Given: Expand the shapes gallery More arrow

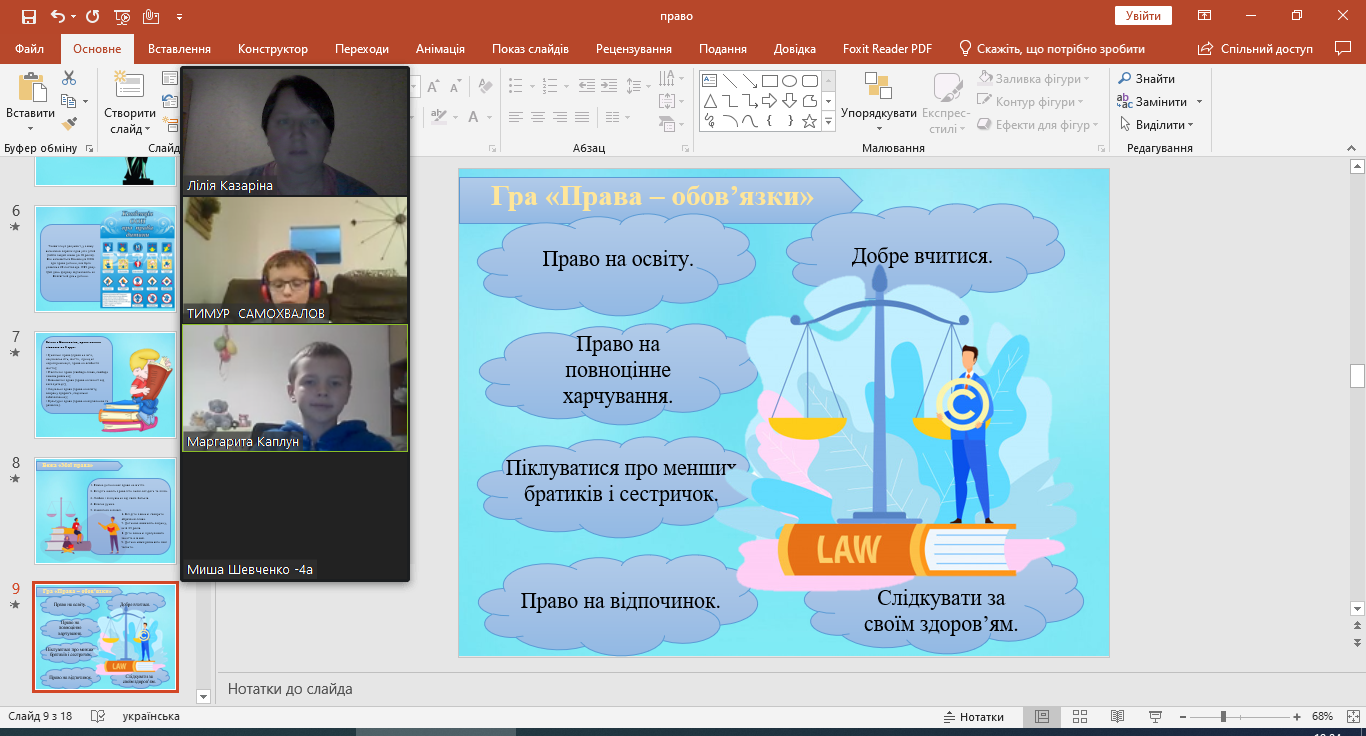Looking at the screenshot, I should (x=828, y=121).
